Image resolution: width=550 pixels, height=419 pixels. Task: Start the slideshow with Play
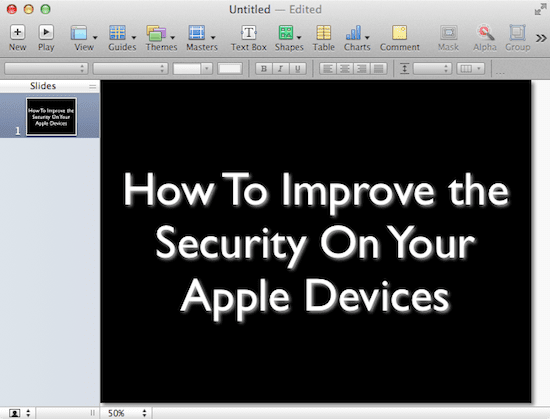click(46, 37)
